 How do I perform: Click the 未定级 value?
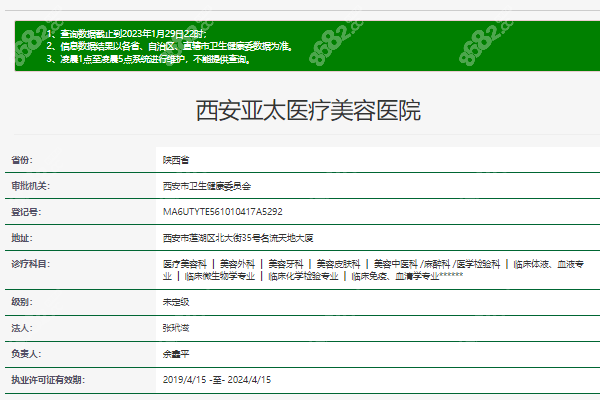point(176,302)
